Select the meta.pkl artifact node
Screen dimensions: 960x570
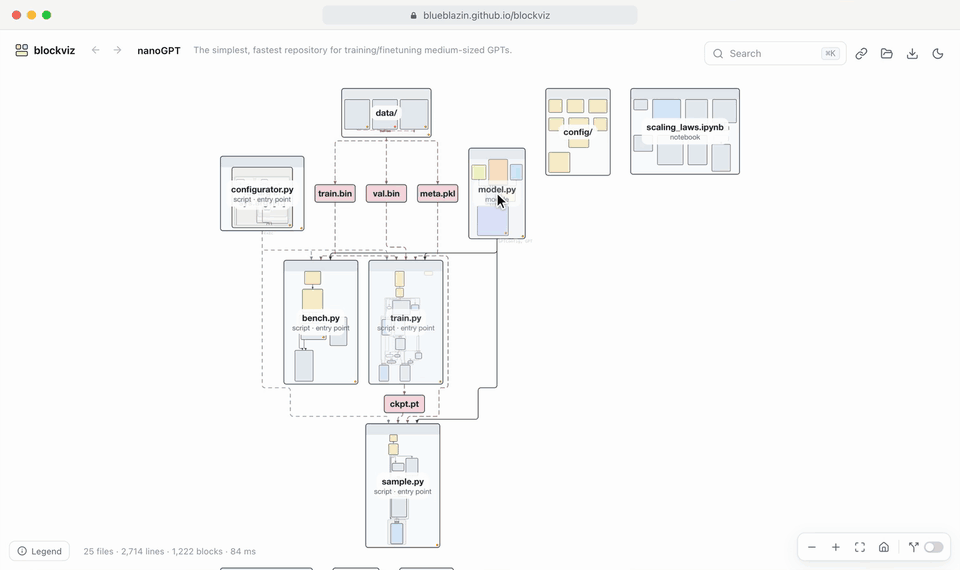[438, 193]
